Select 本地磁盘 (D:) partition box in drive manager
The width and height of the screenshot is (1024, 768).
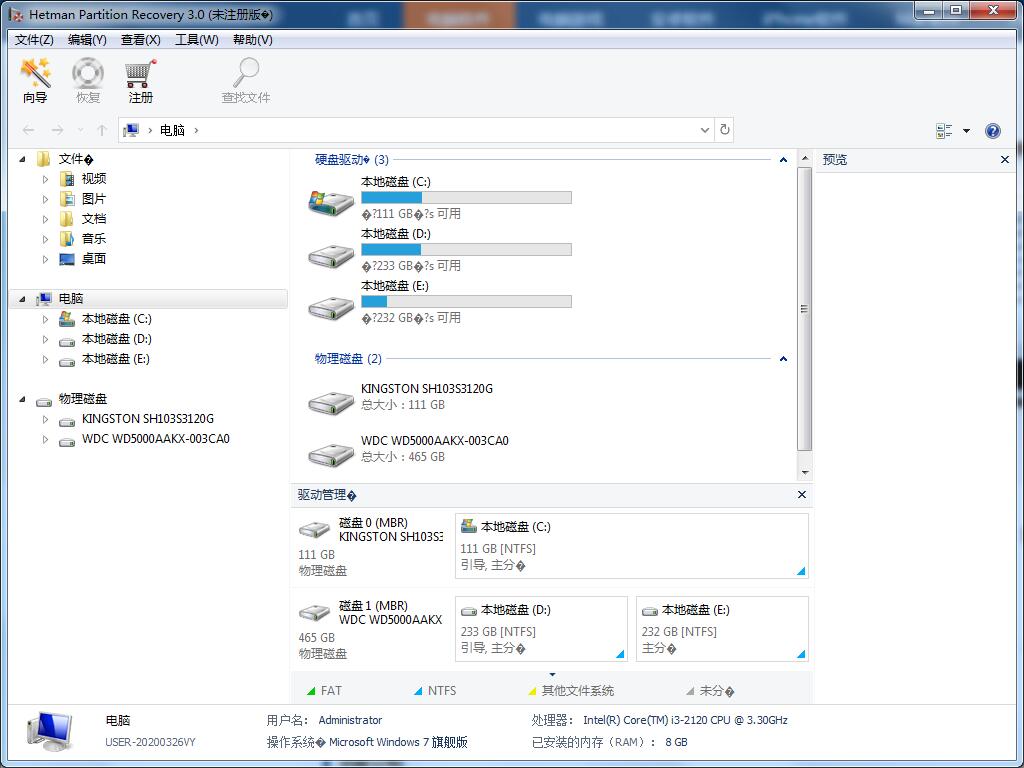[541, 629]
